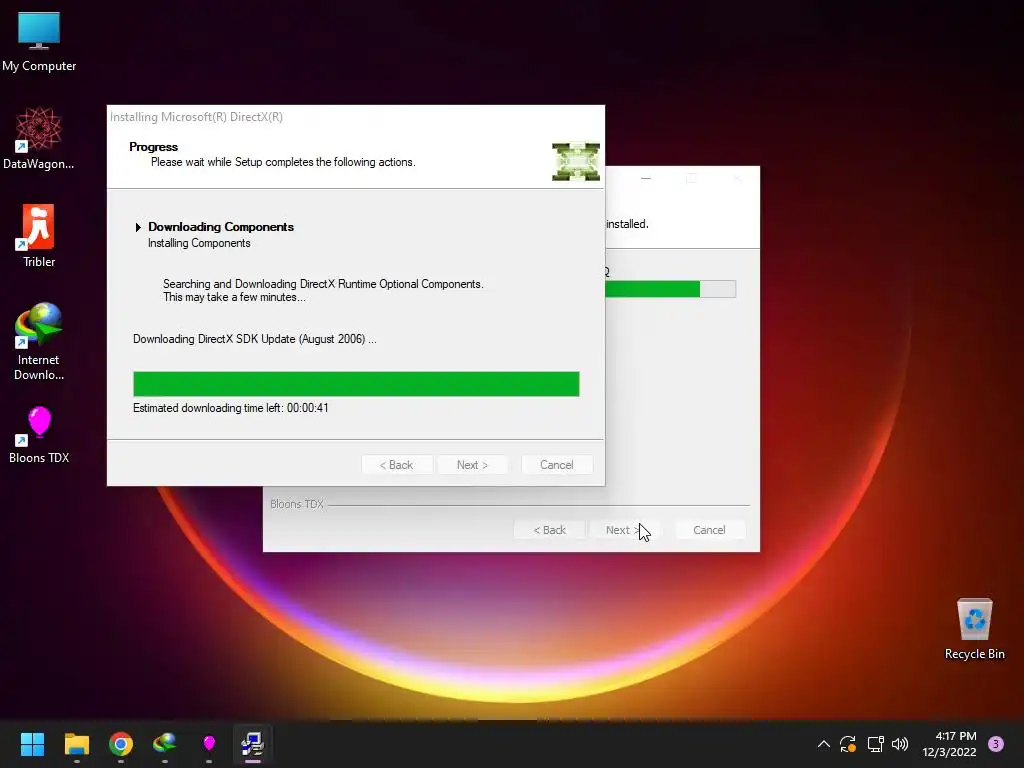This screenshot has width=1024, height=768.
Task: Select the Recycle Bin desktop icon
Action: [974, 629]
